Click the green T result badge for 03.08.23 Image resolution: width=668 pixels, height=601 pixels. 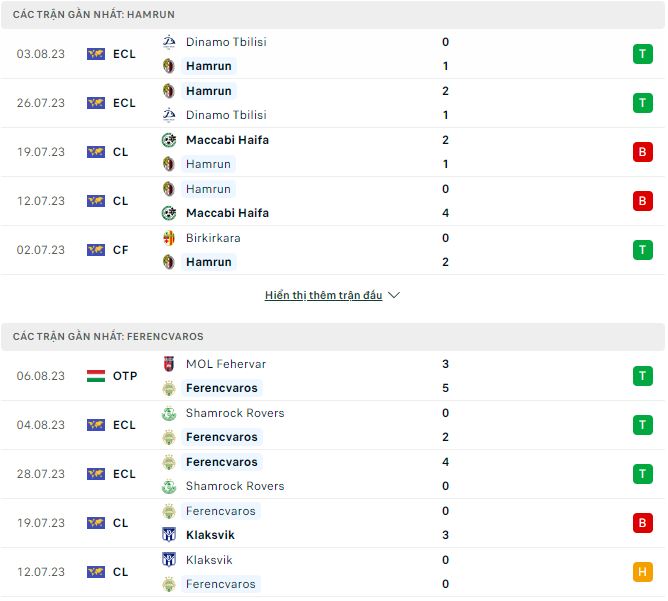coord(641,54)
